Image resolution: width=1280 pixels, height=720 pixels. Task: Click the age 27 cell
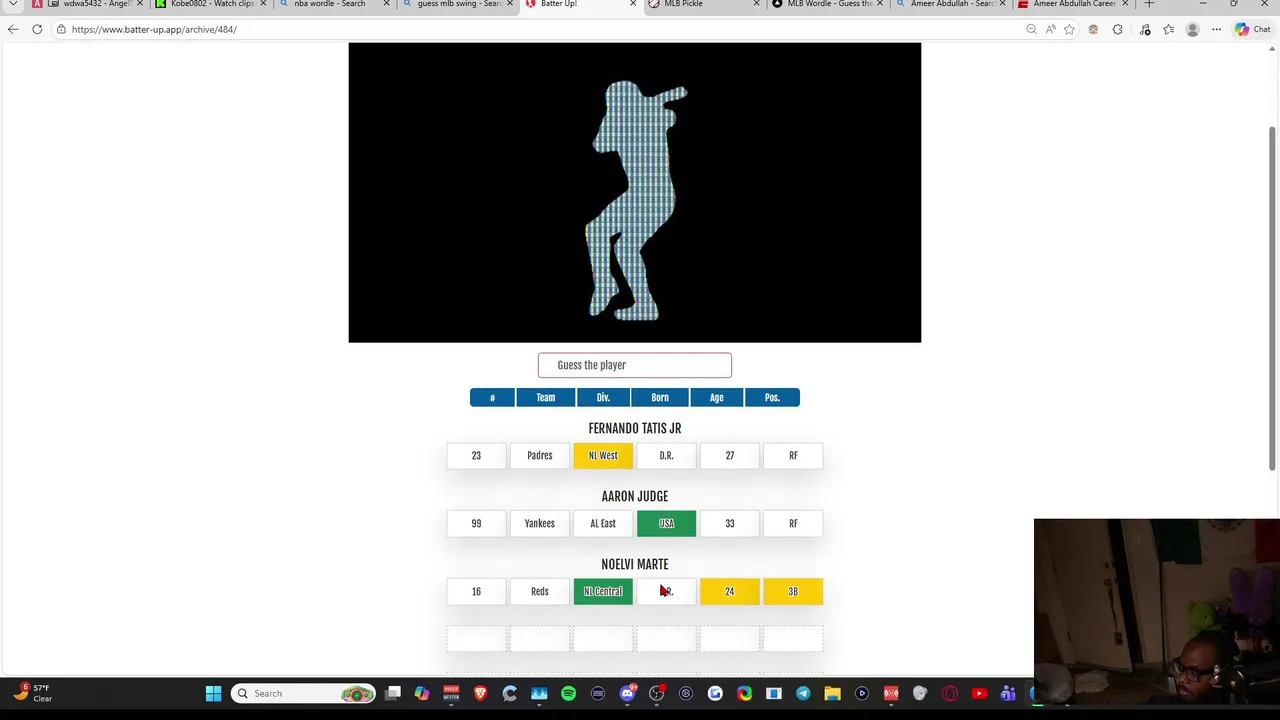tap(730, 456)
